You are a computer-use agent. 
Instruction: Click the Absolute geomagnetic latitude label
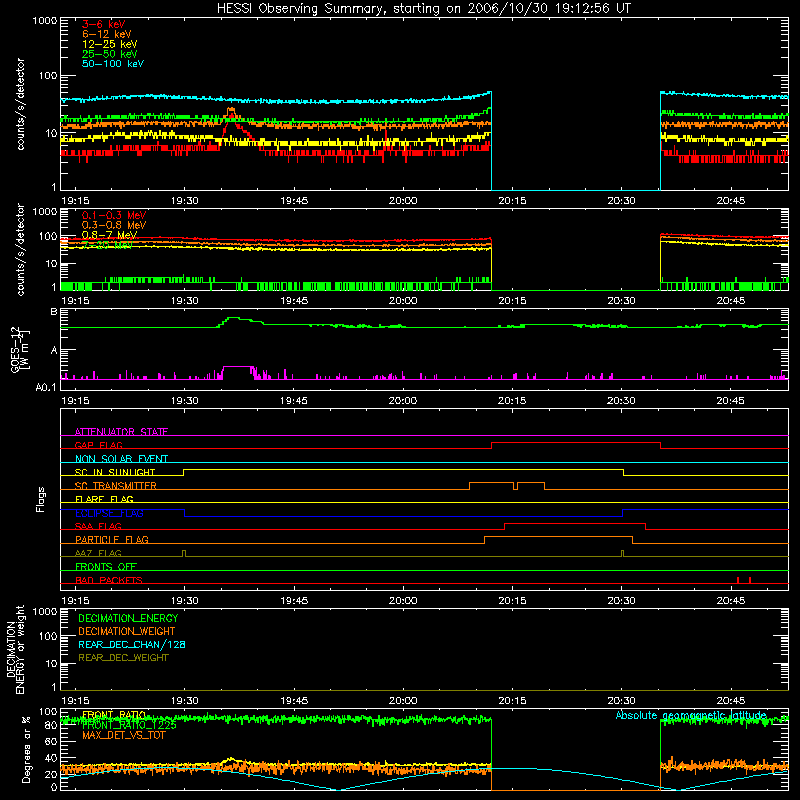click(691, 715)
